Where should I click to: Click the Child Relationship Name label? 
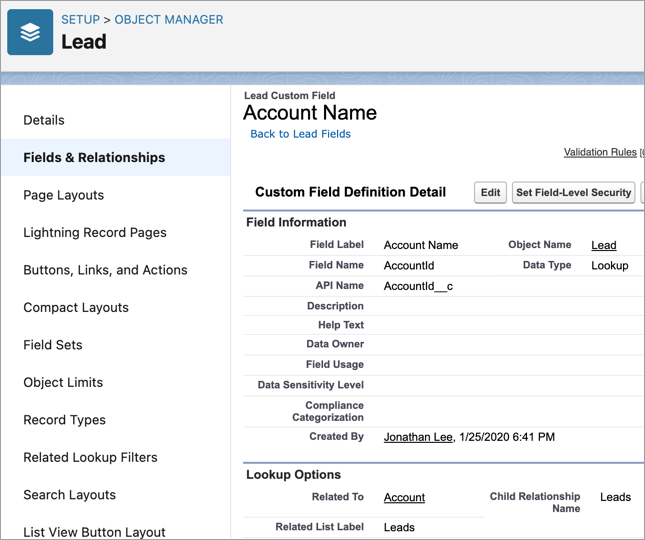pos(535,503)
